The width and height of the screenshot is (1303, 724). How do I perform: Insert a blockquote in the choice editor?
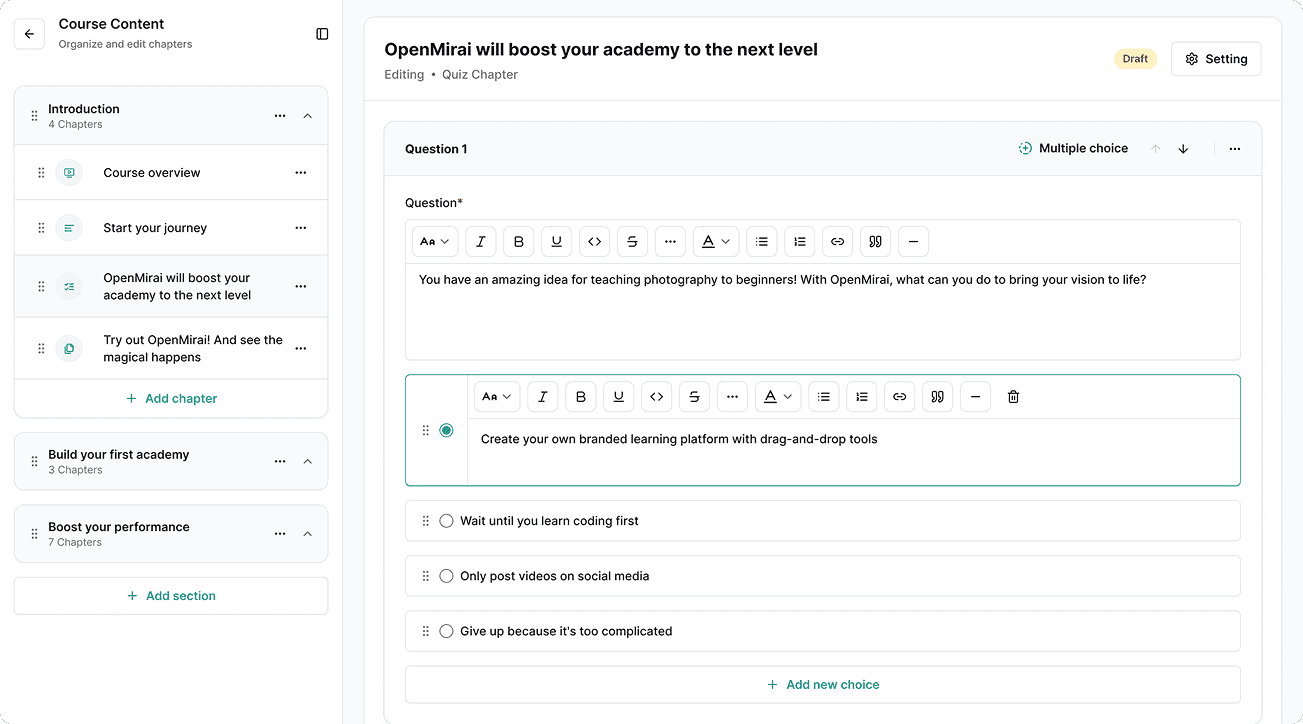click(x=937, y=396)
